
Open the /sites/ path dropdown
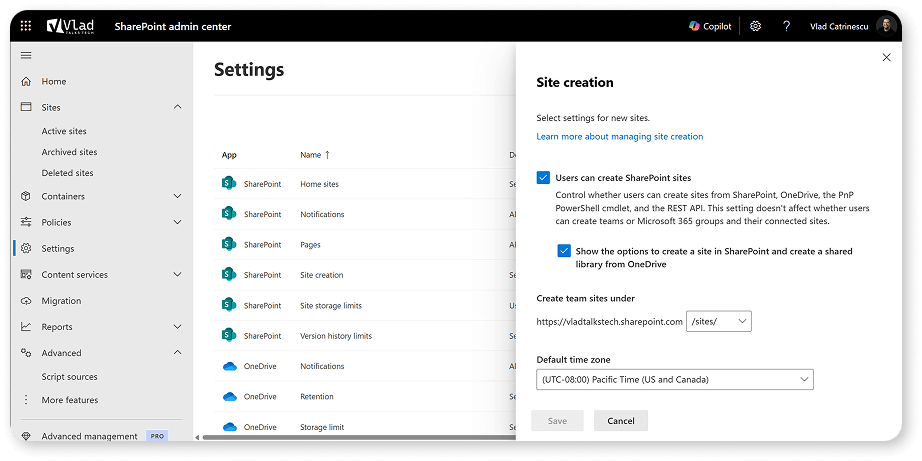click(x=719, y=322)
